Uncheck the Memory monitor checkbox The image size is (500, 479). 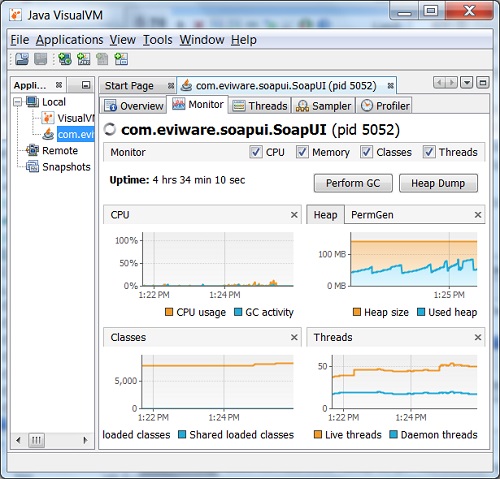click(302, 152)
